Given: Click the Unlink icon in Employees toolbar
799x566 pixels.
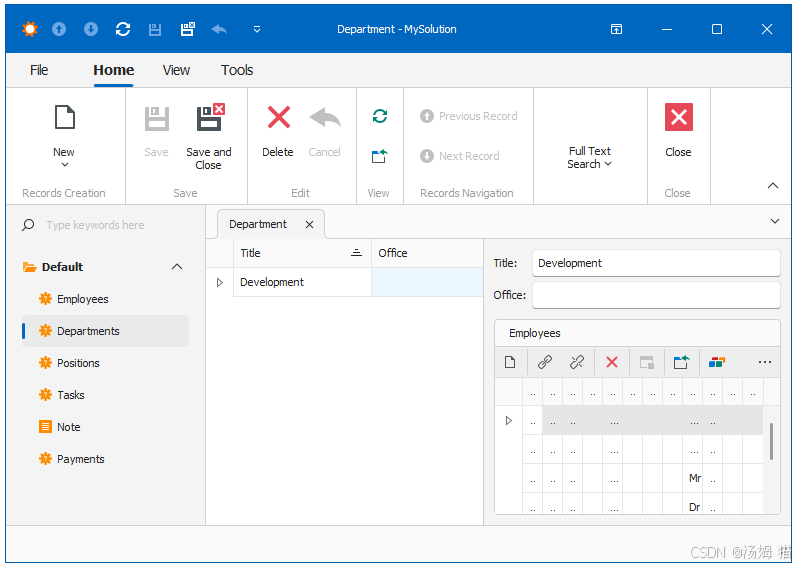Looking at the screenshot, I should coord(577,362).
